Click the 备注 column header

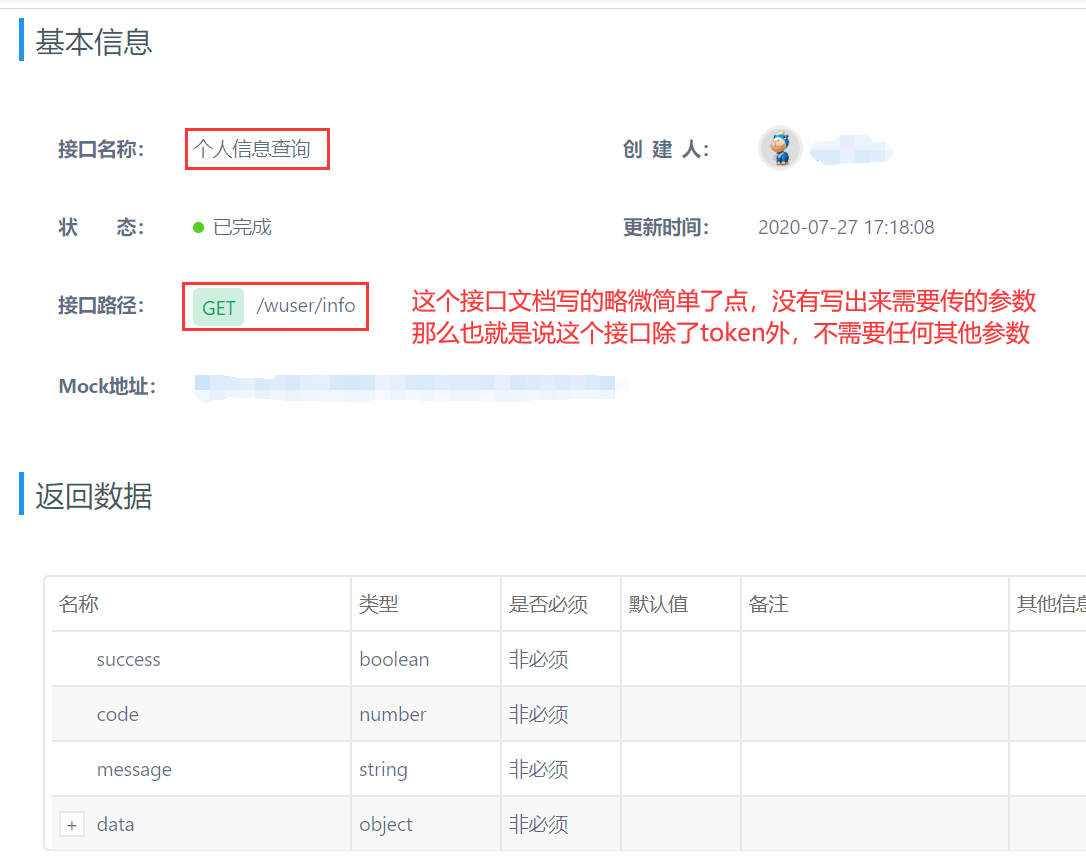click(765, 604)
